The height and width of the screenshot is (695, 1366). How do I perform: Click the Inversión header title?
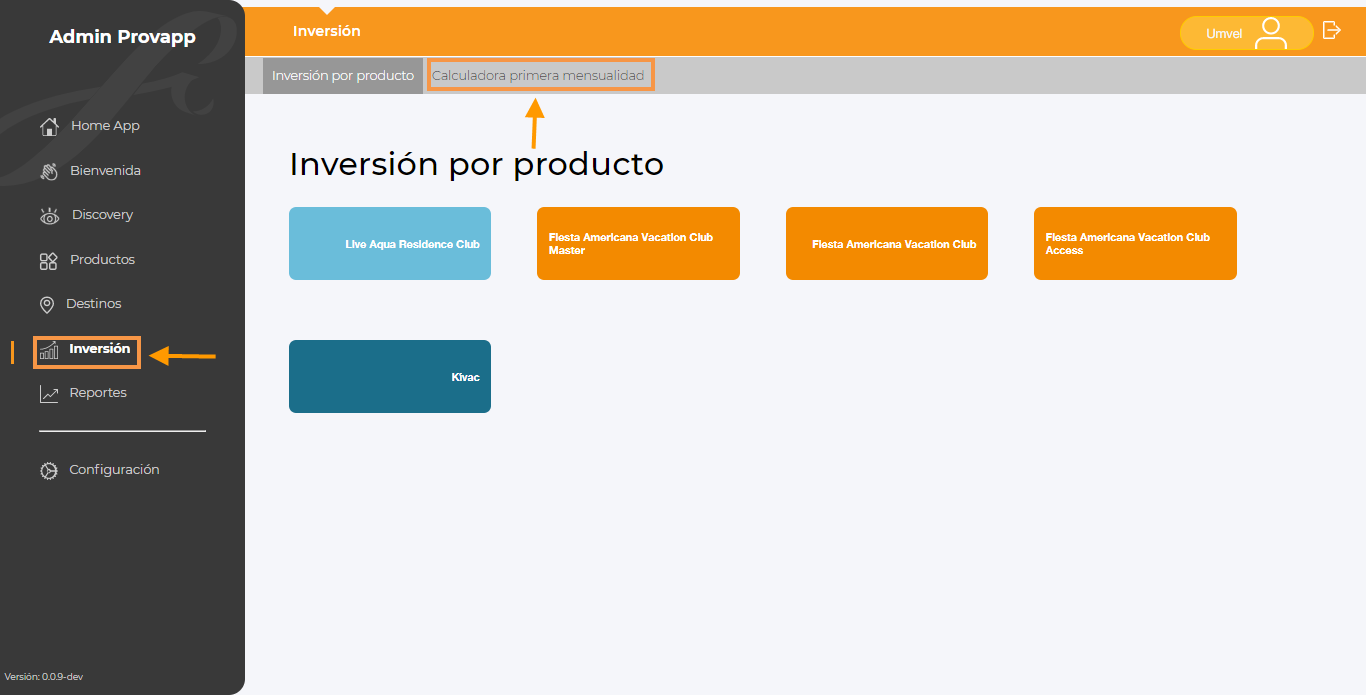tap(327, 31)
